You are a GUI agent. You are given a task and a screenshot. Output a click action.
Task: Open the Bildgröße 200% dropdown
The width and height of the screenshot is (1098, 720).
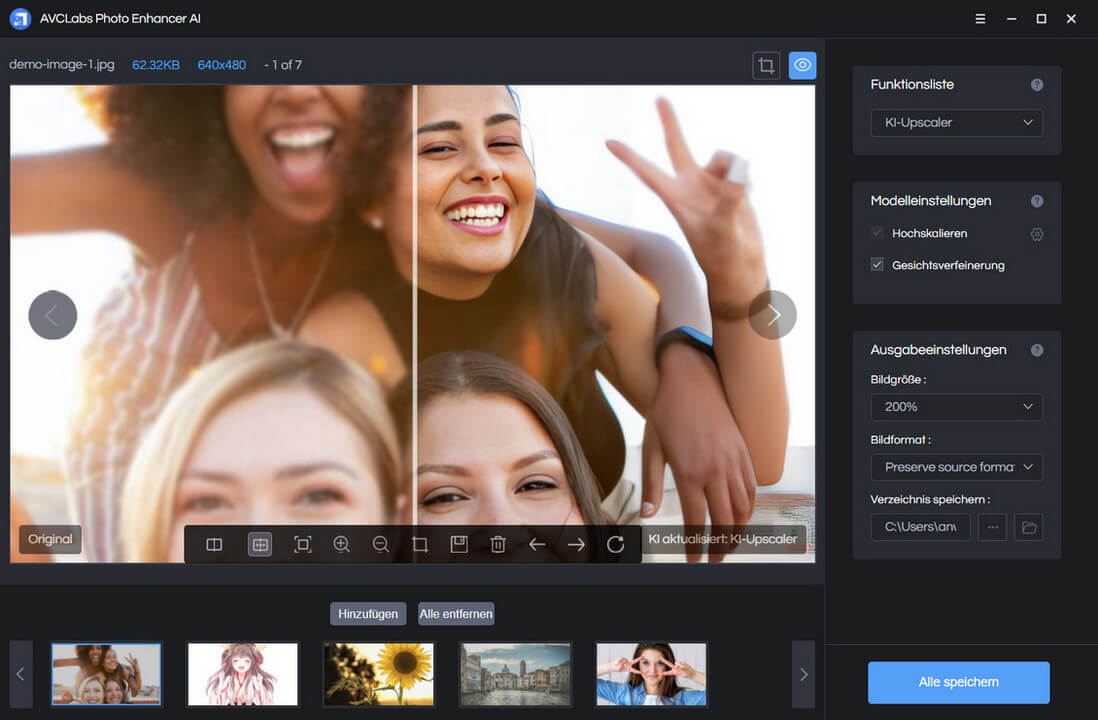957,407
